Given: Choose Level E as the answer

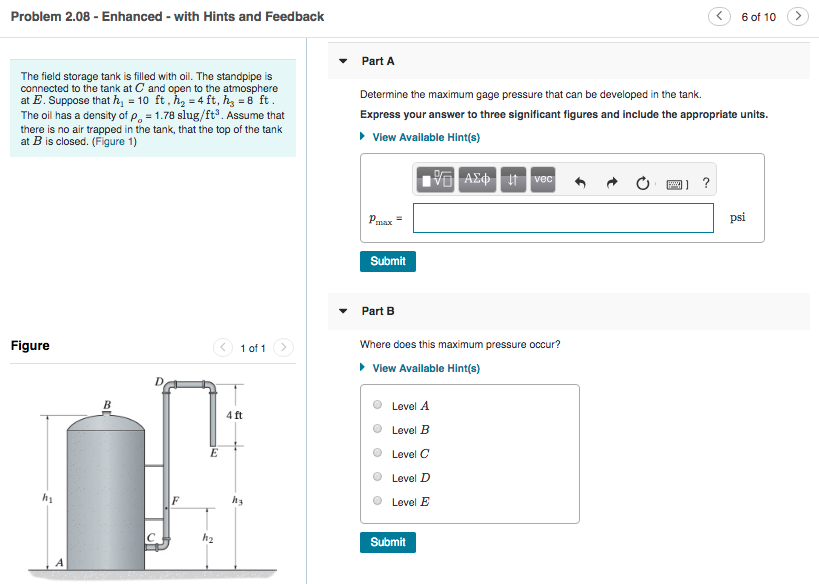Looking at the screenshot, I should click(x=377, y=501).
